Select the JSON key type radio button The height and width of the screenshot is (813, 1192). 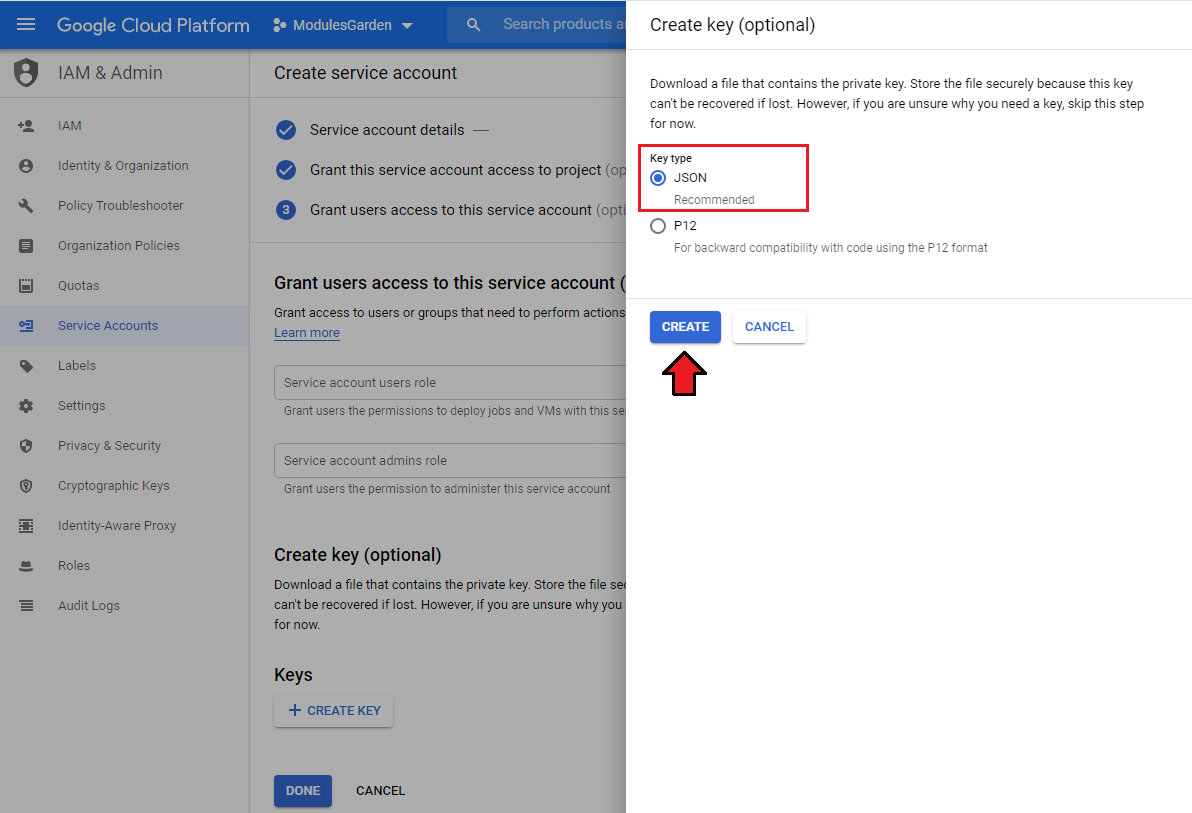(658, 178)
